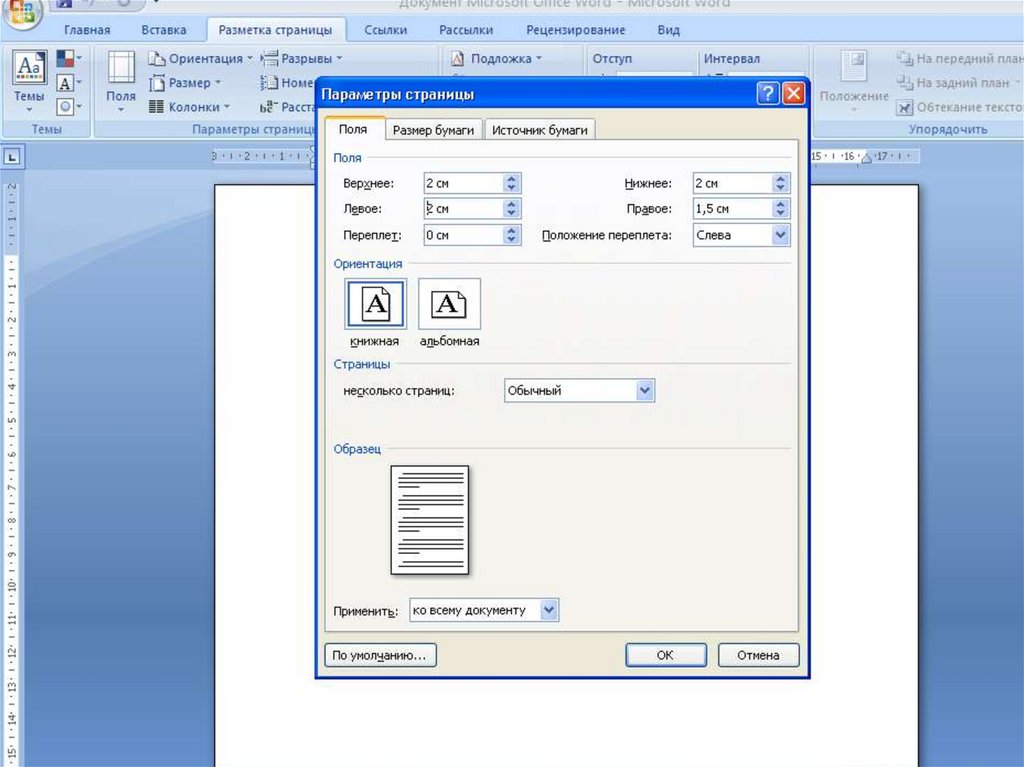
Task: Expand the gutter position (Слева) dropdown
Action: [x=780, y=236]
